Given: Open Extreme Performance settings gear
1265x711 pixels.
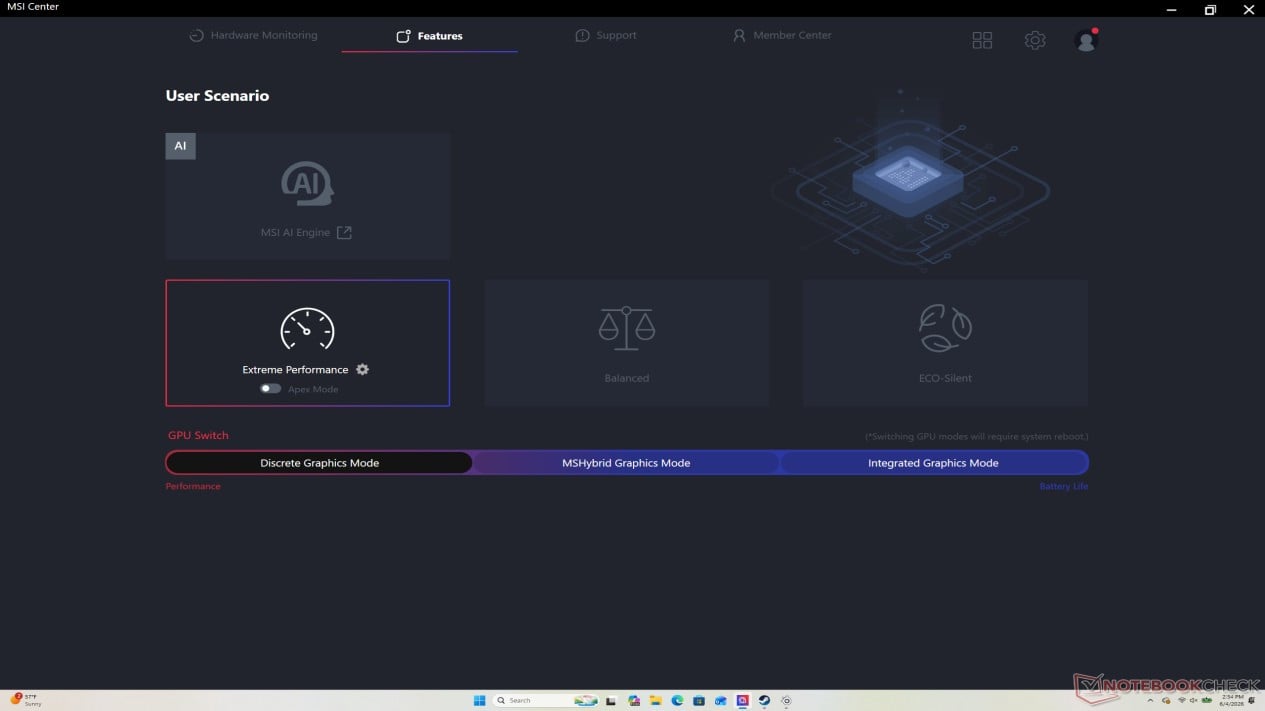Looking at the screenshot, I should click(x=362, y=369).
